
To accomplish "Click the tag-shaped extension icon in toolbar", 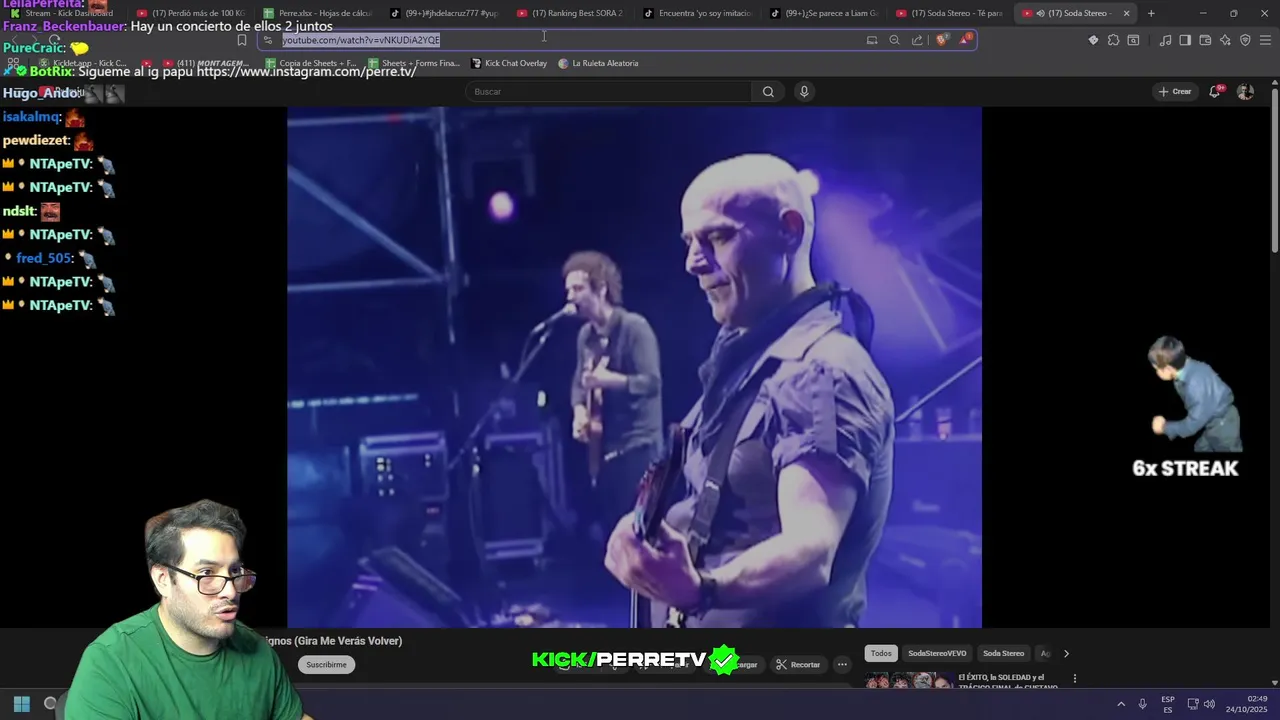I will [x=1093, y=40].
